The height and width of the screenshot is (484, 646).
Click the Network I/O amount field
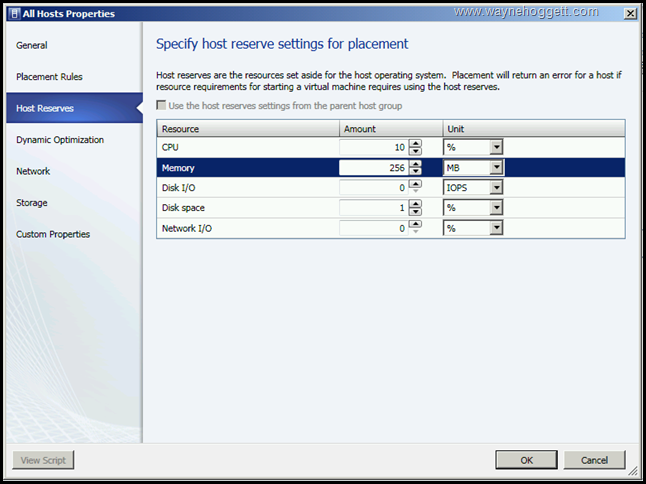374,228
